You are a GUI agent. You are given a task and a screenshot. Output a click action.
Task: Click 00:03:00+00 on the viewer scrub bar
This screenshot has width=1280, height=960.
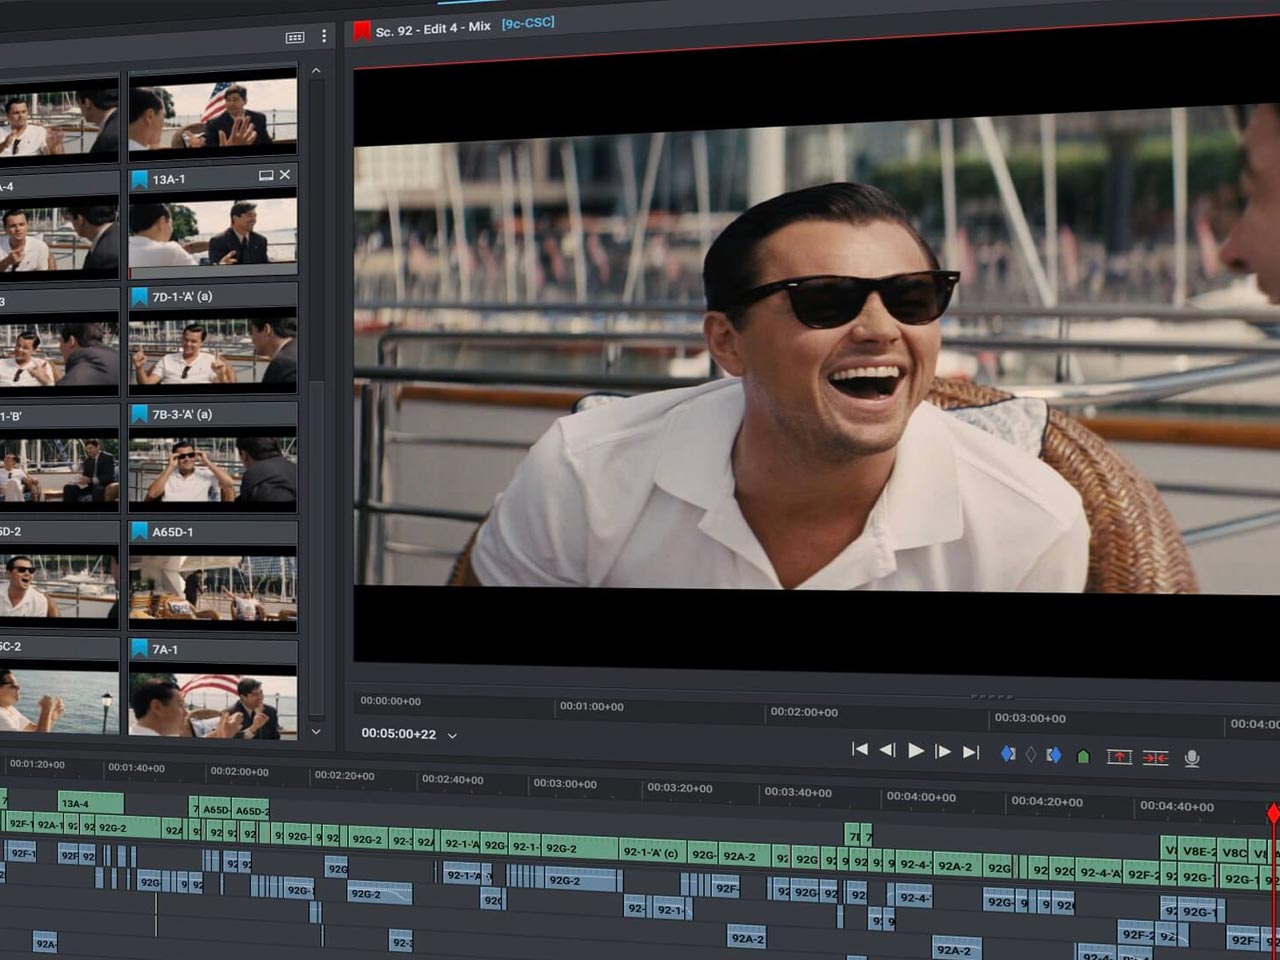(1030, 718)
